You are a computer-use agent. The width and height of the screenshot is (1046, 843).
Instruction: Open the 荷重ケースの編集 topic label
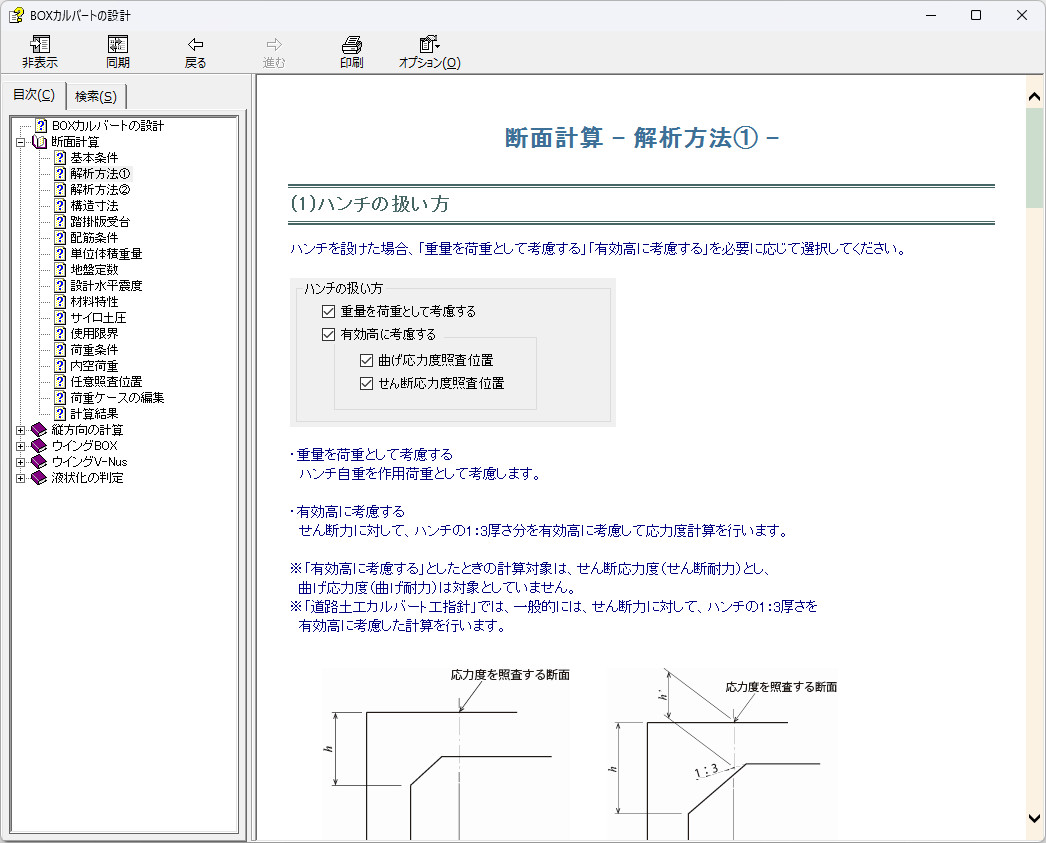(117, 397)
